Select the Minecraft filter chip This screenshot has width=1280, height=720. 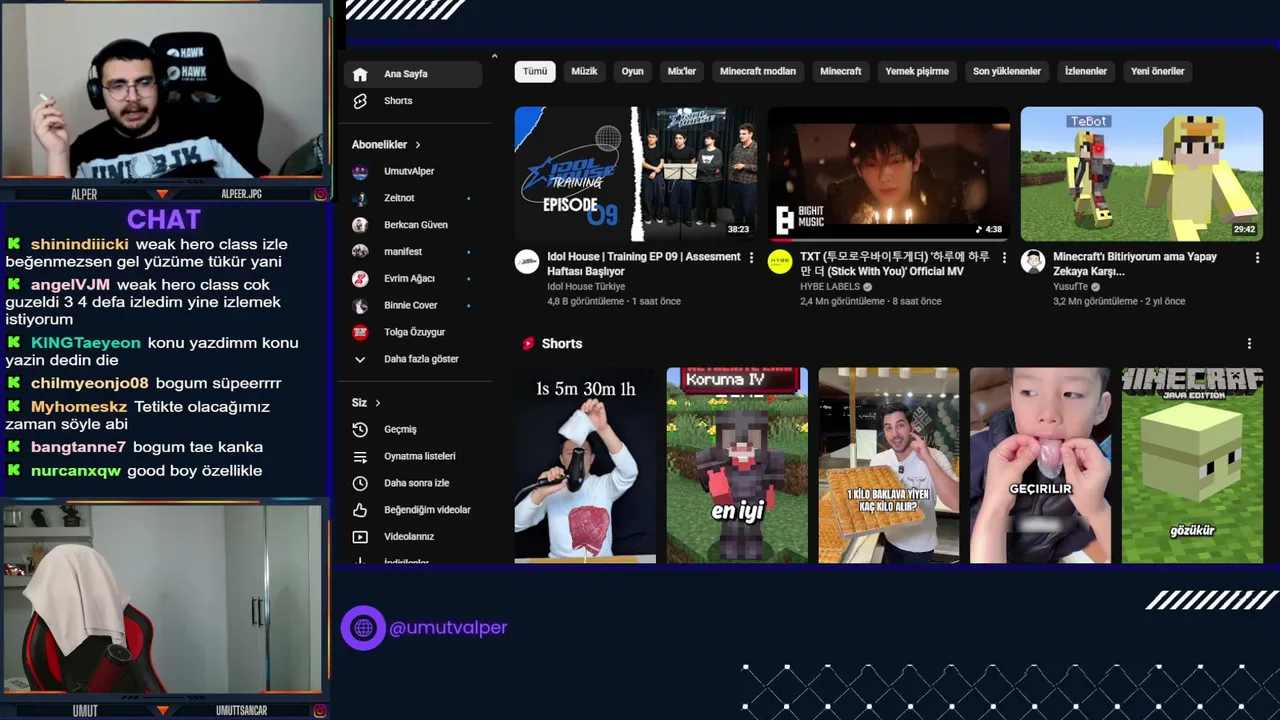840,71
